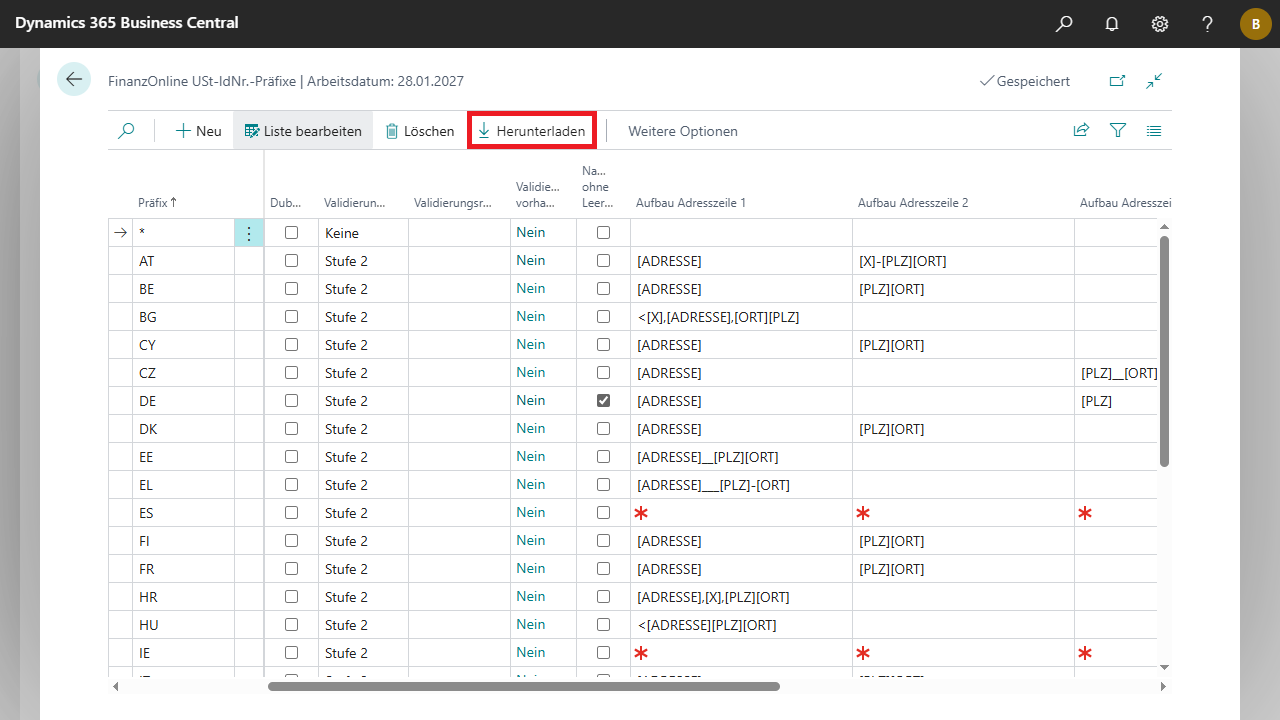This screenshot has width=1280, height=720.
Task: Uncheck name-without-spaces checkbox in DE row
Action: [603, 401]
